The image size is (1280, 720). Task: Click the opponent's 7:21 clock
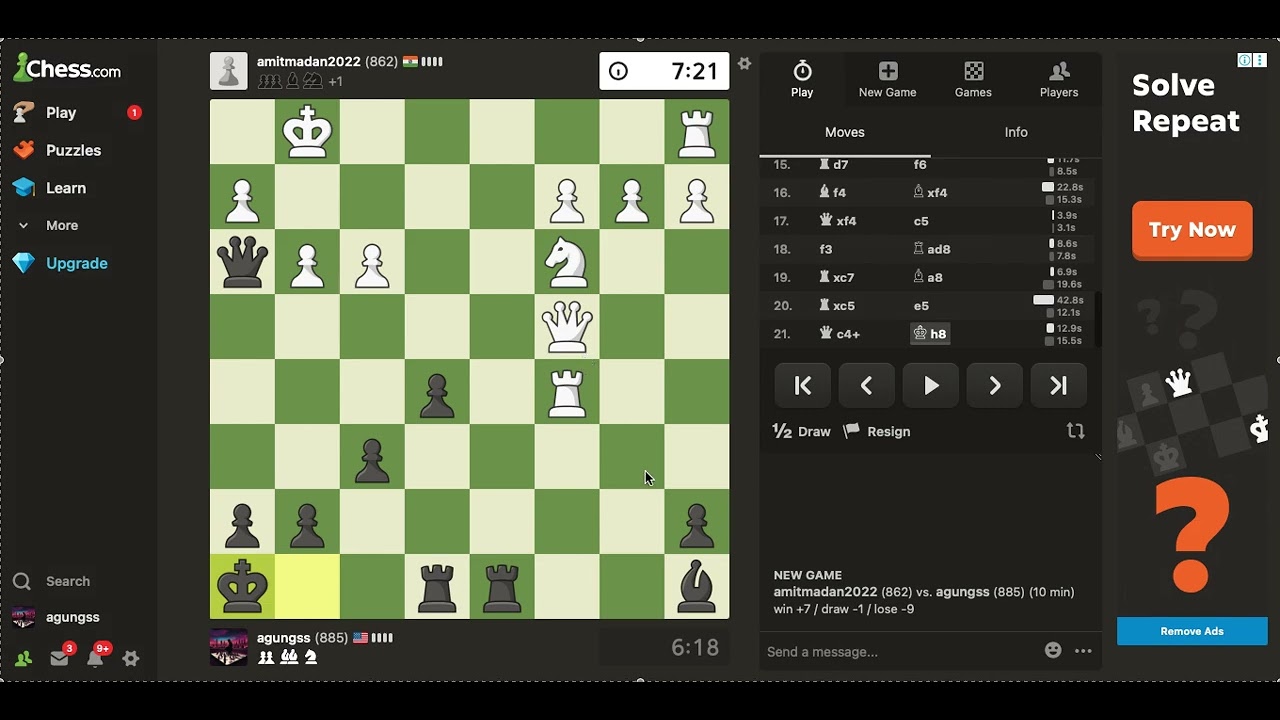(664, 71)
